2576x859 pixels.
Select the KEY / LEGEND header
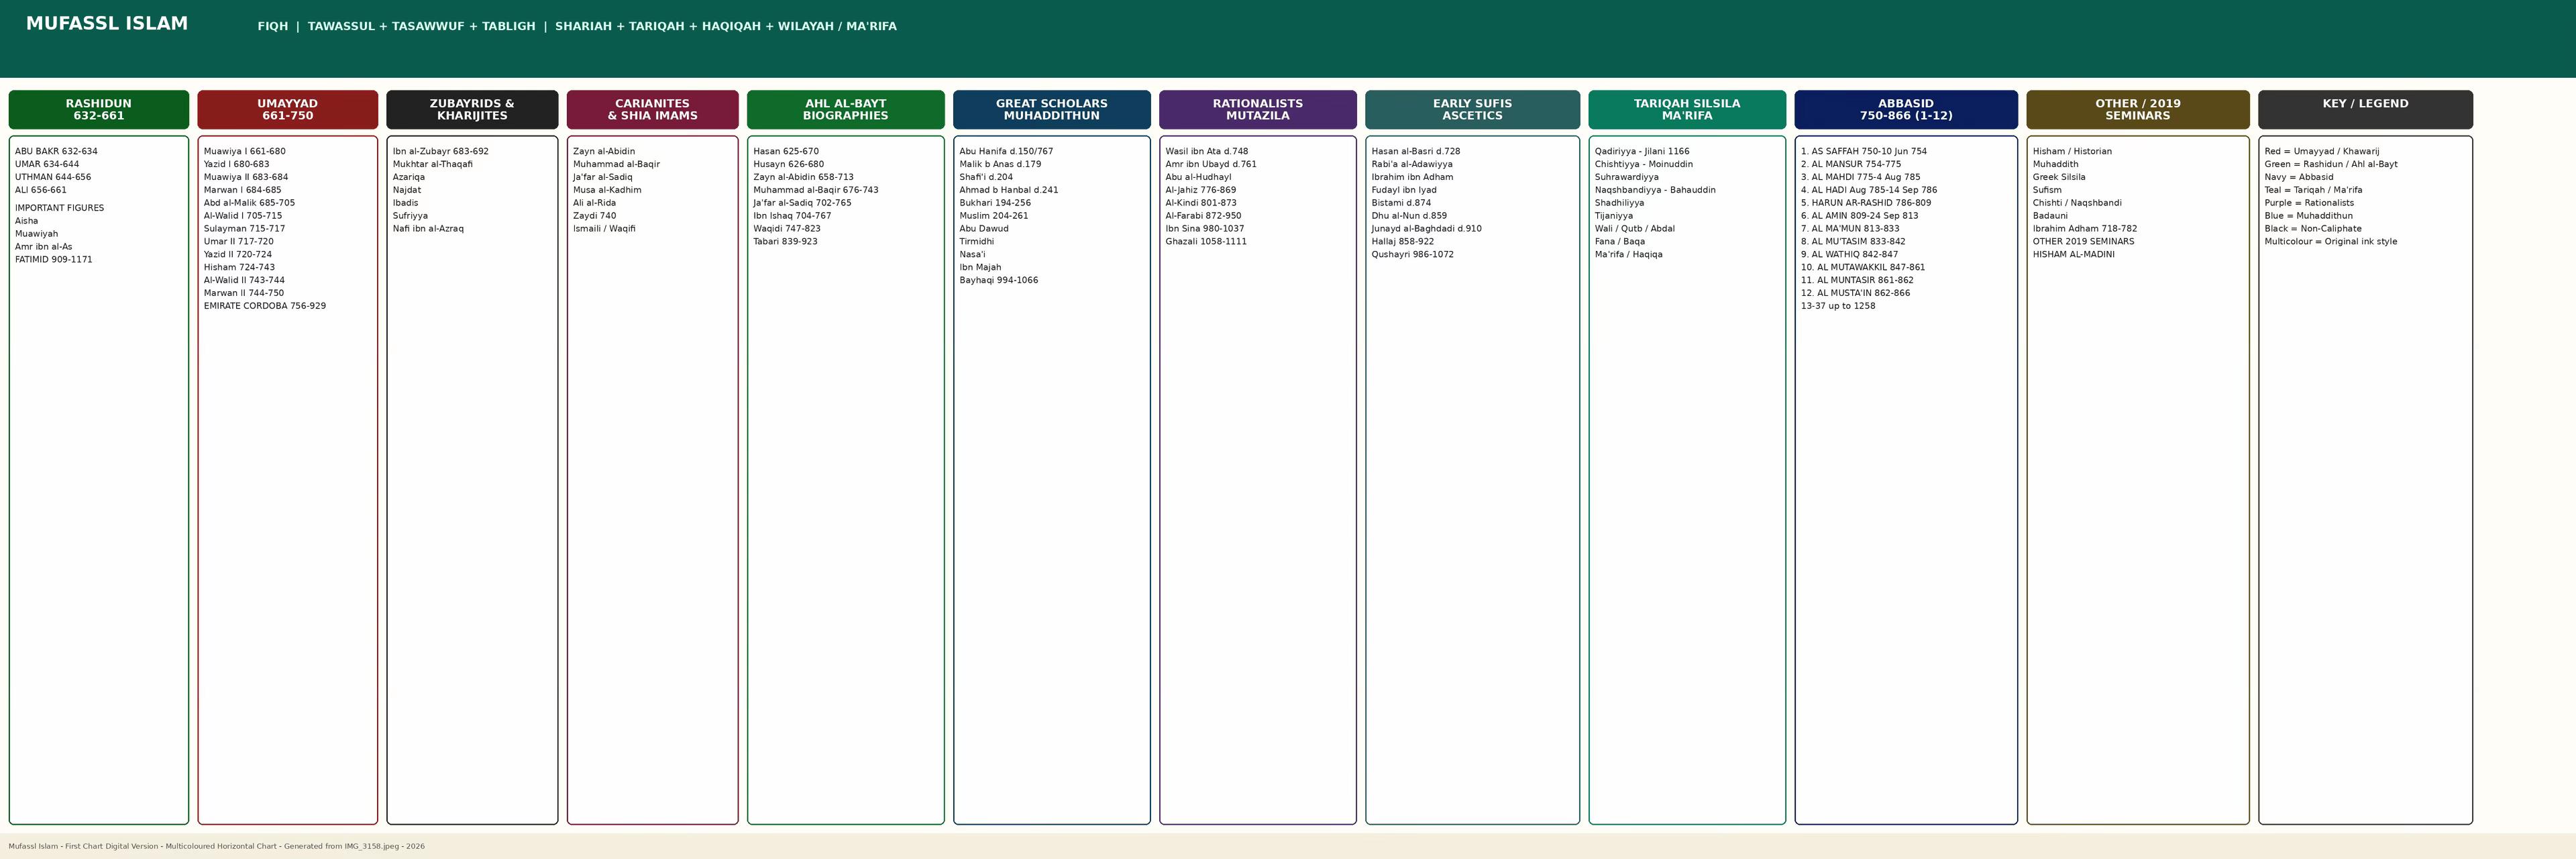point(2365,110)
